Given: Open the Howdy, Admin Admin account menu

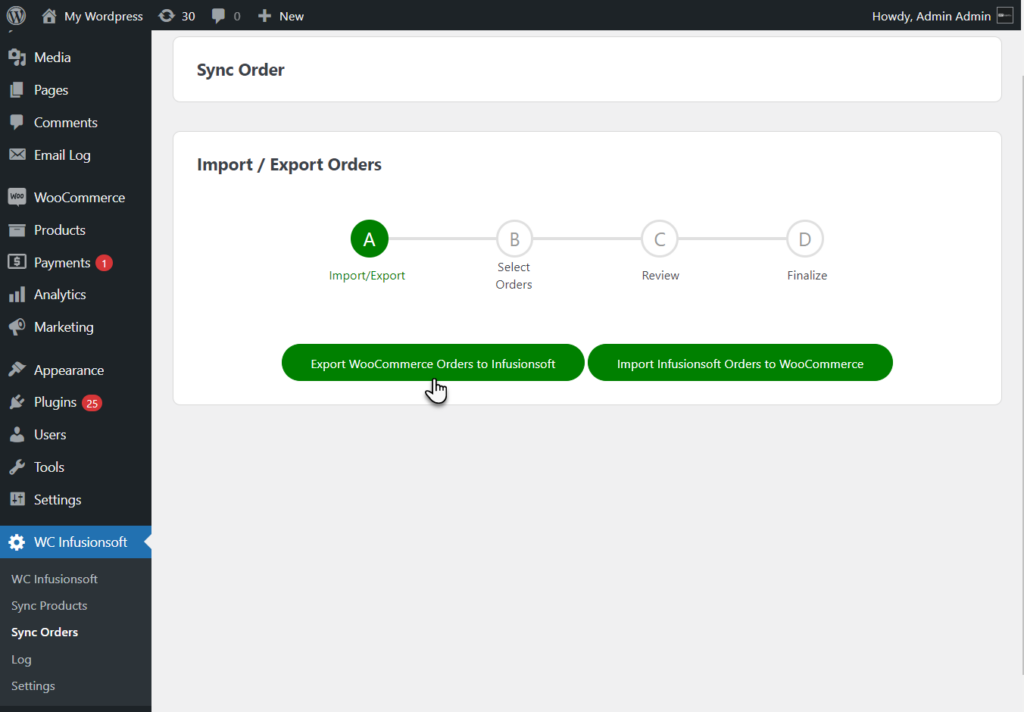Looking at the screenshot, I should tap(942, 16).
